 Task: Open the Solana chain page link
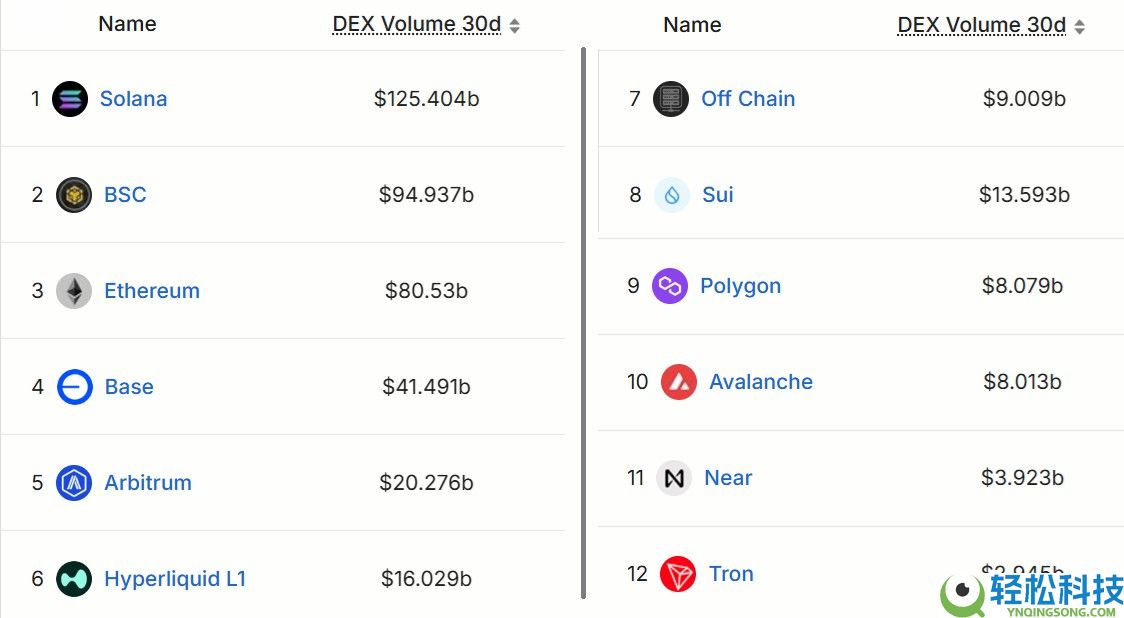point(133,98)
